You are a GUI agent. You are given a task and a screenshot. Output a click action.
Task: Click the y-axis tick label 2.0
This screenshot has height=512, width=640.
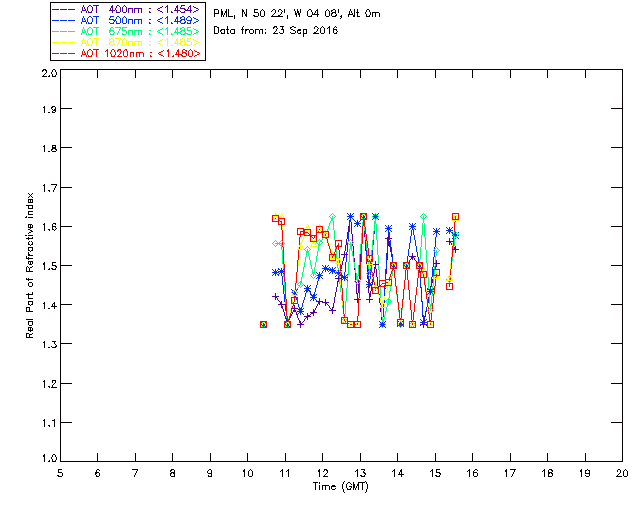click(49, 73)
